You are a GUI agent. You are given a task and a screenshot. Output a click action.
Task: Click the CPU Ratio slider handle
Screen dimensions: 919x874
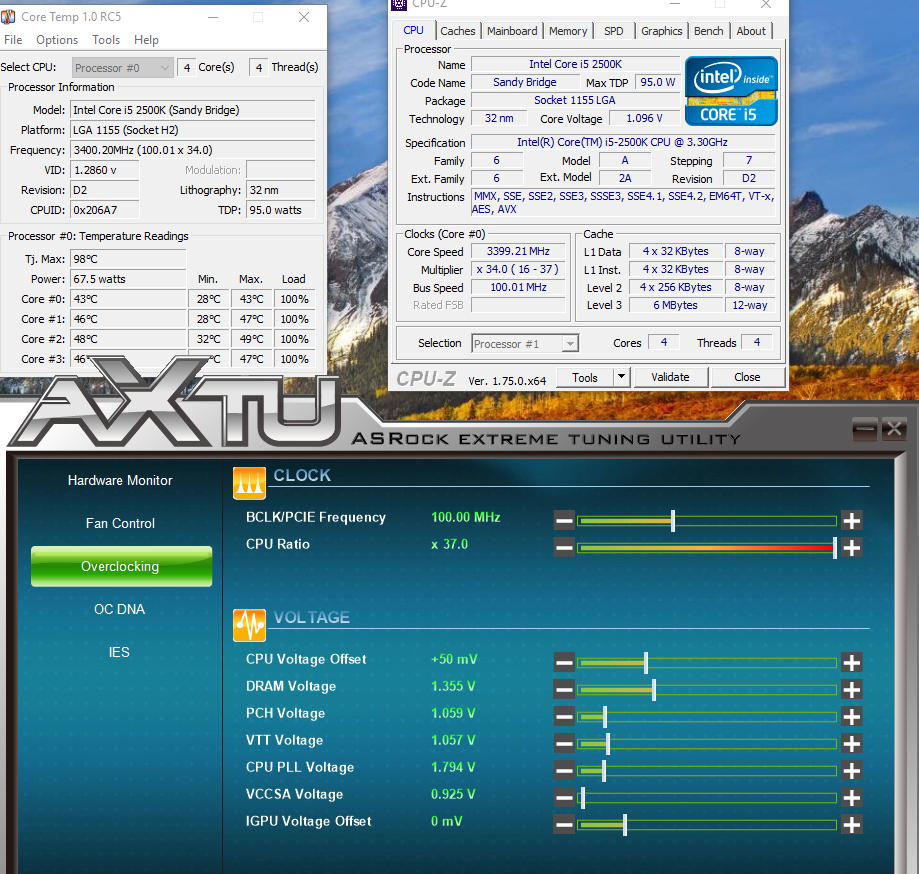click(x=835, y=547)
